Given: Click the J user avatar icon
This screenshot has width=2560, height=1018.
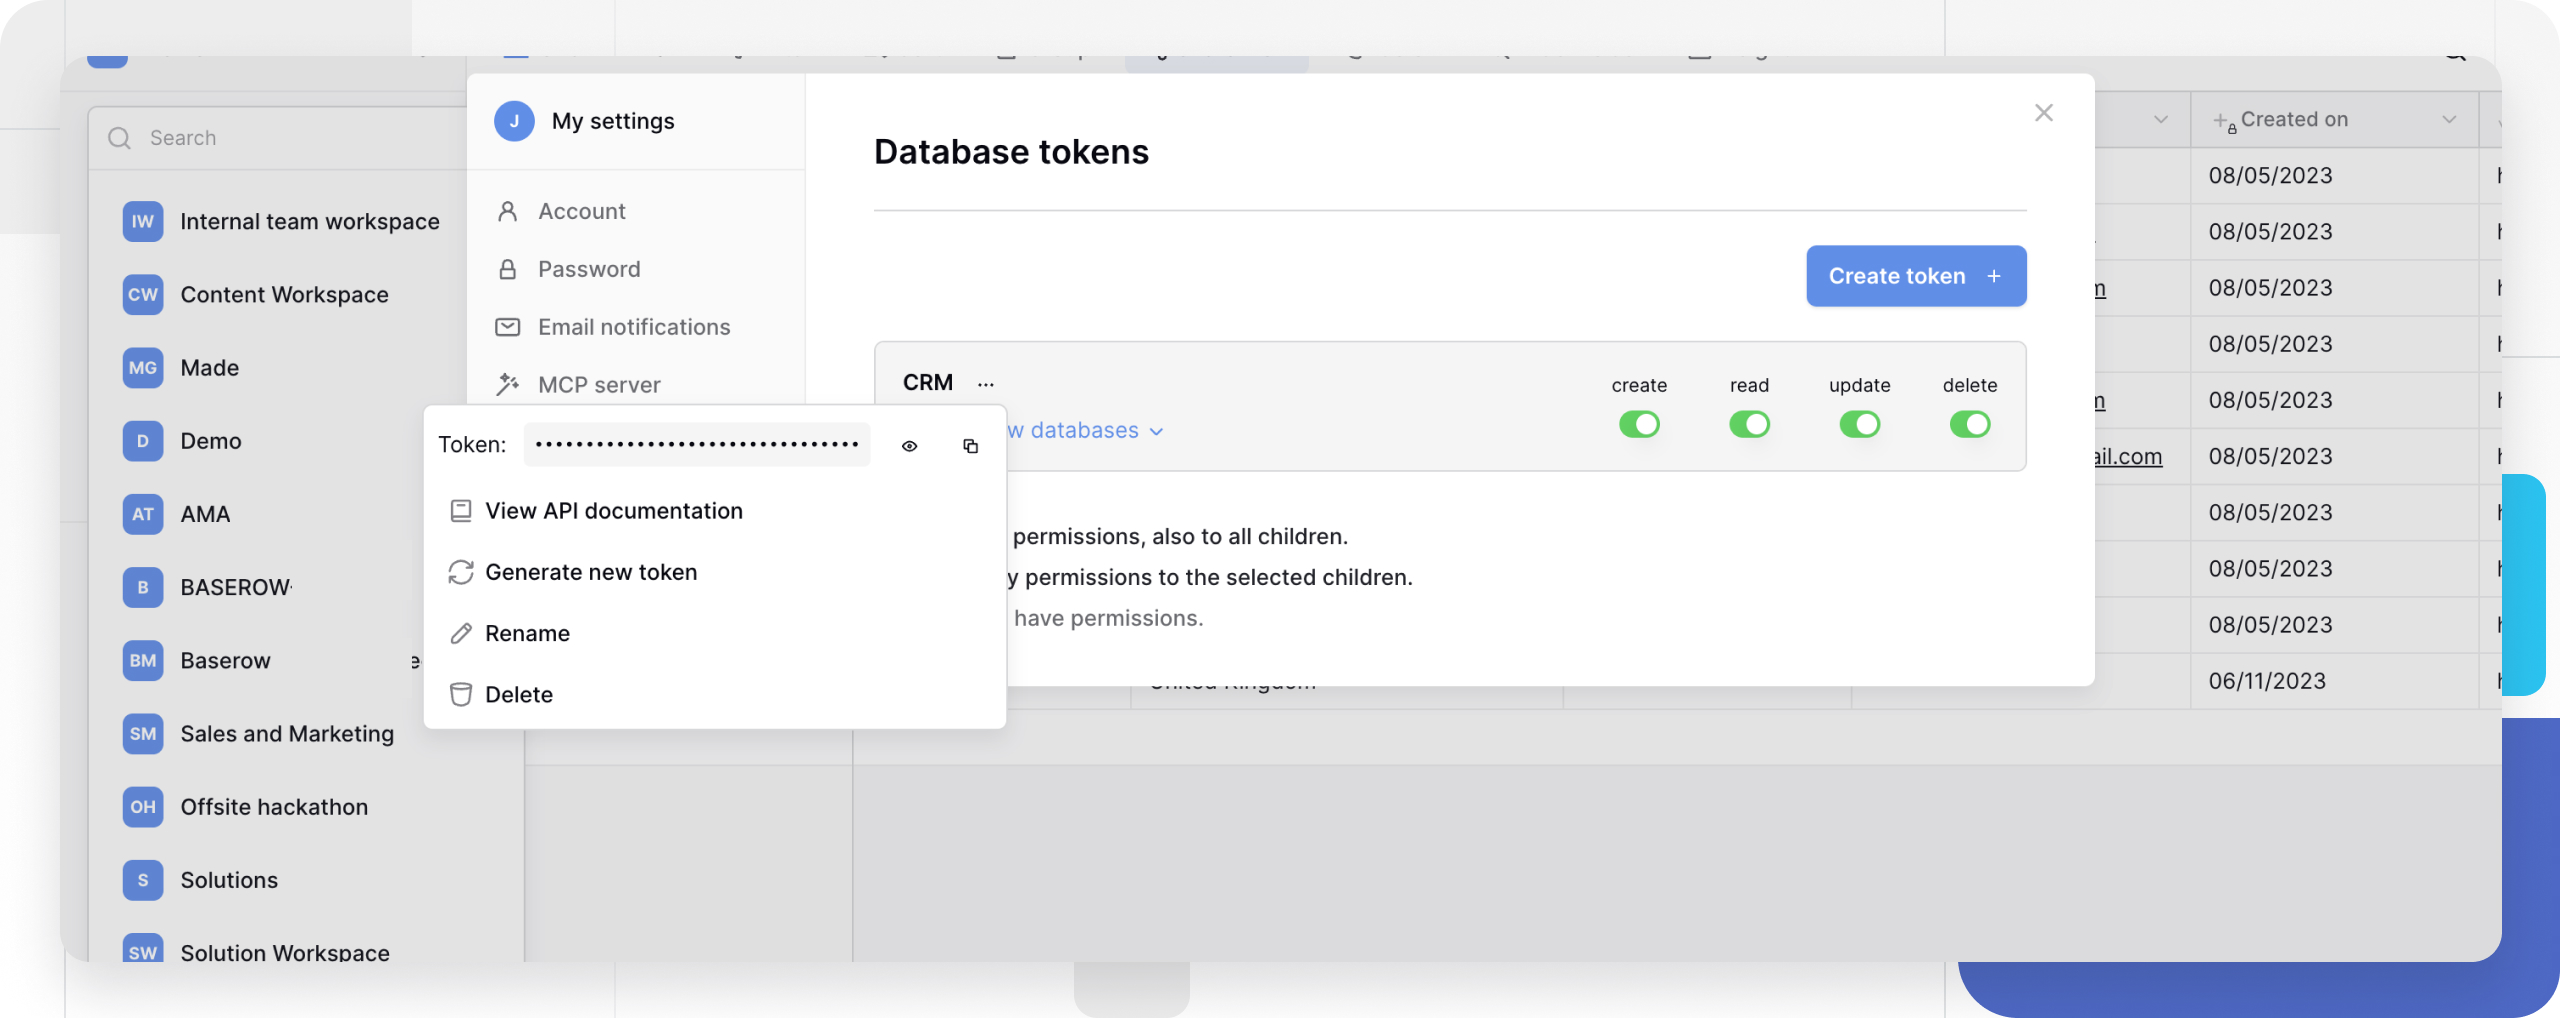Looking at the screenshot, I should pyautogui.click(x=514, y=121).
